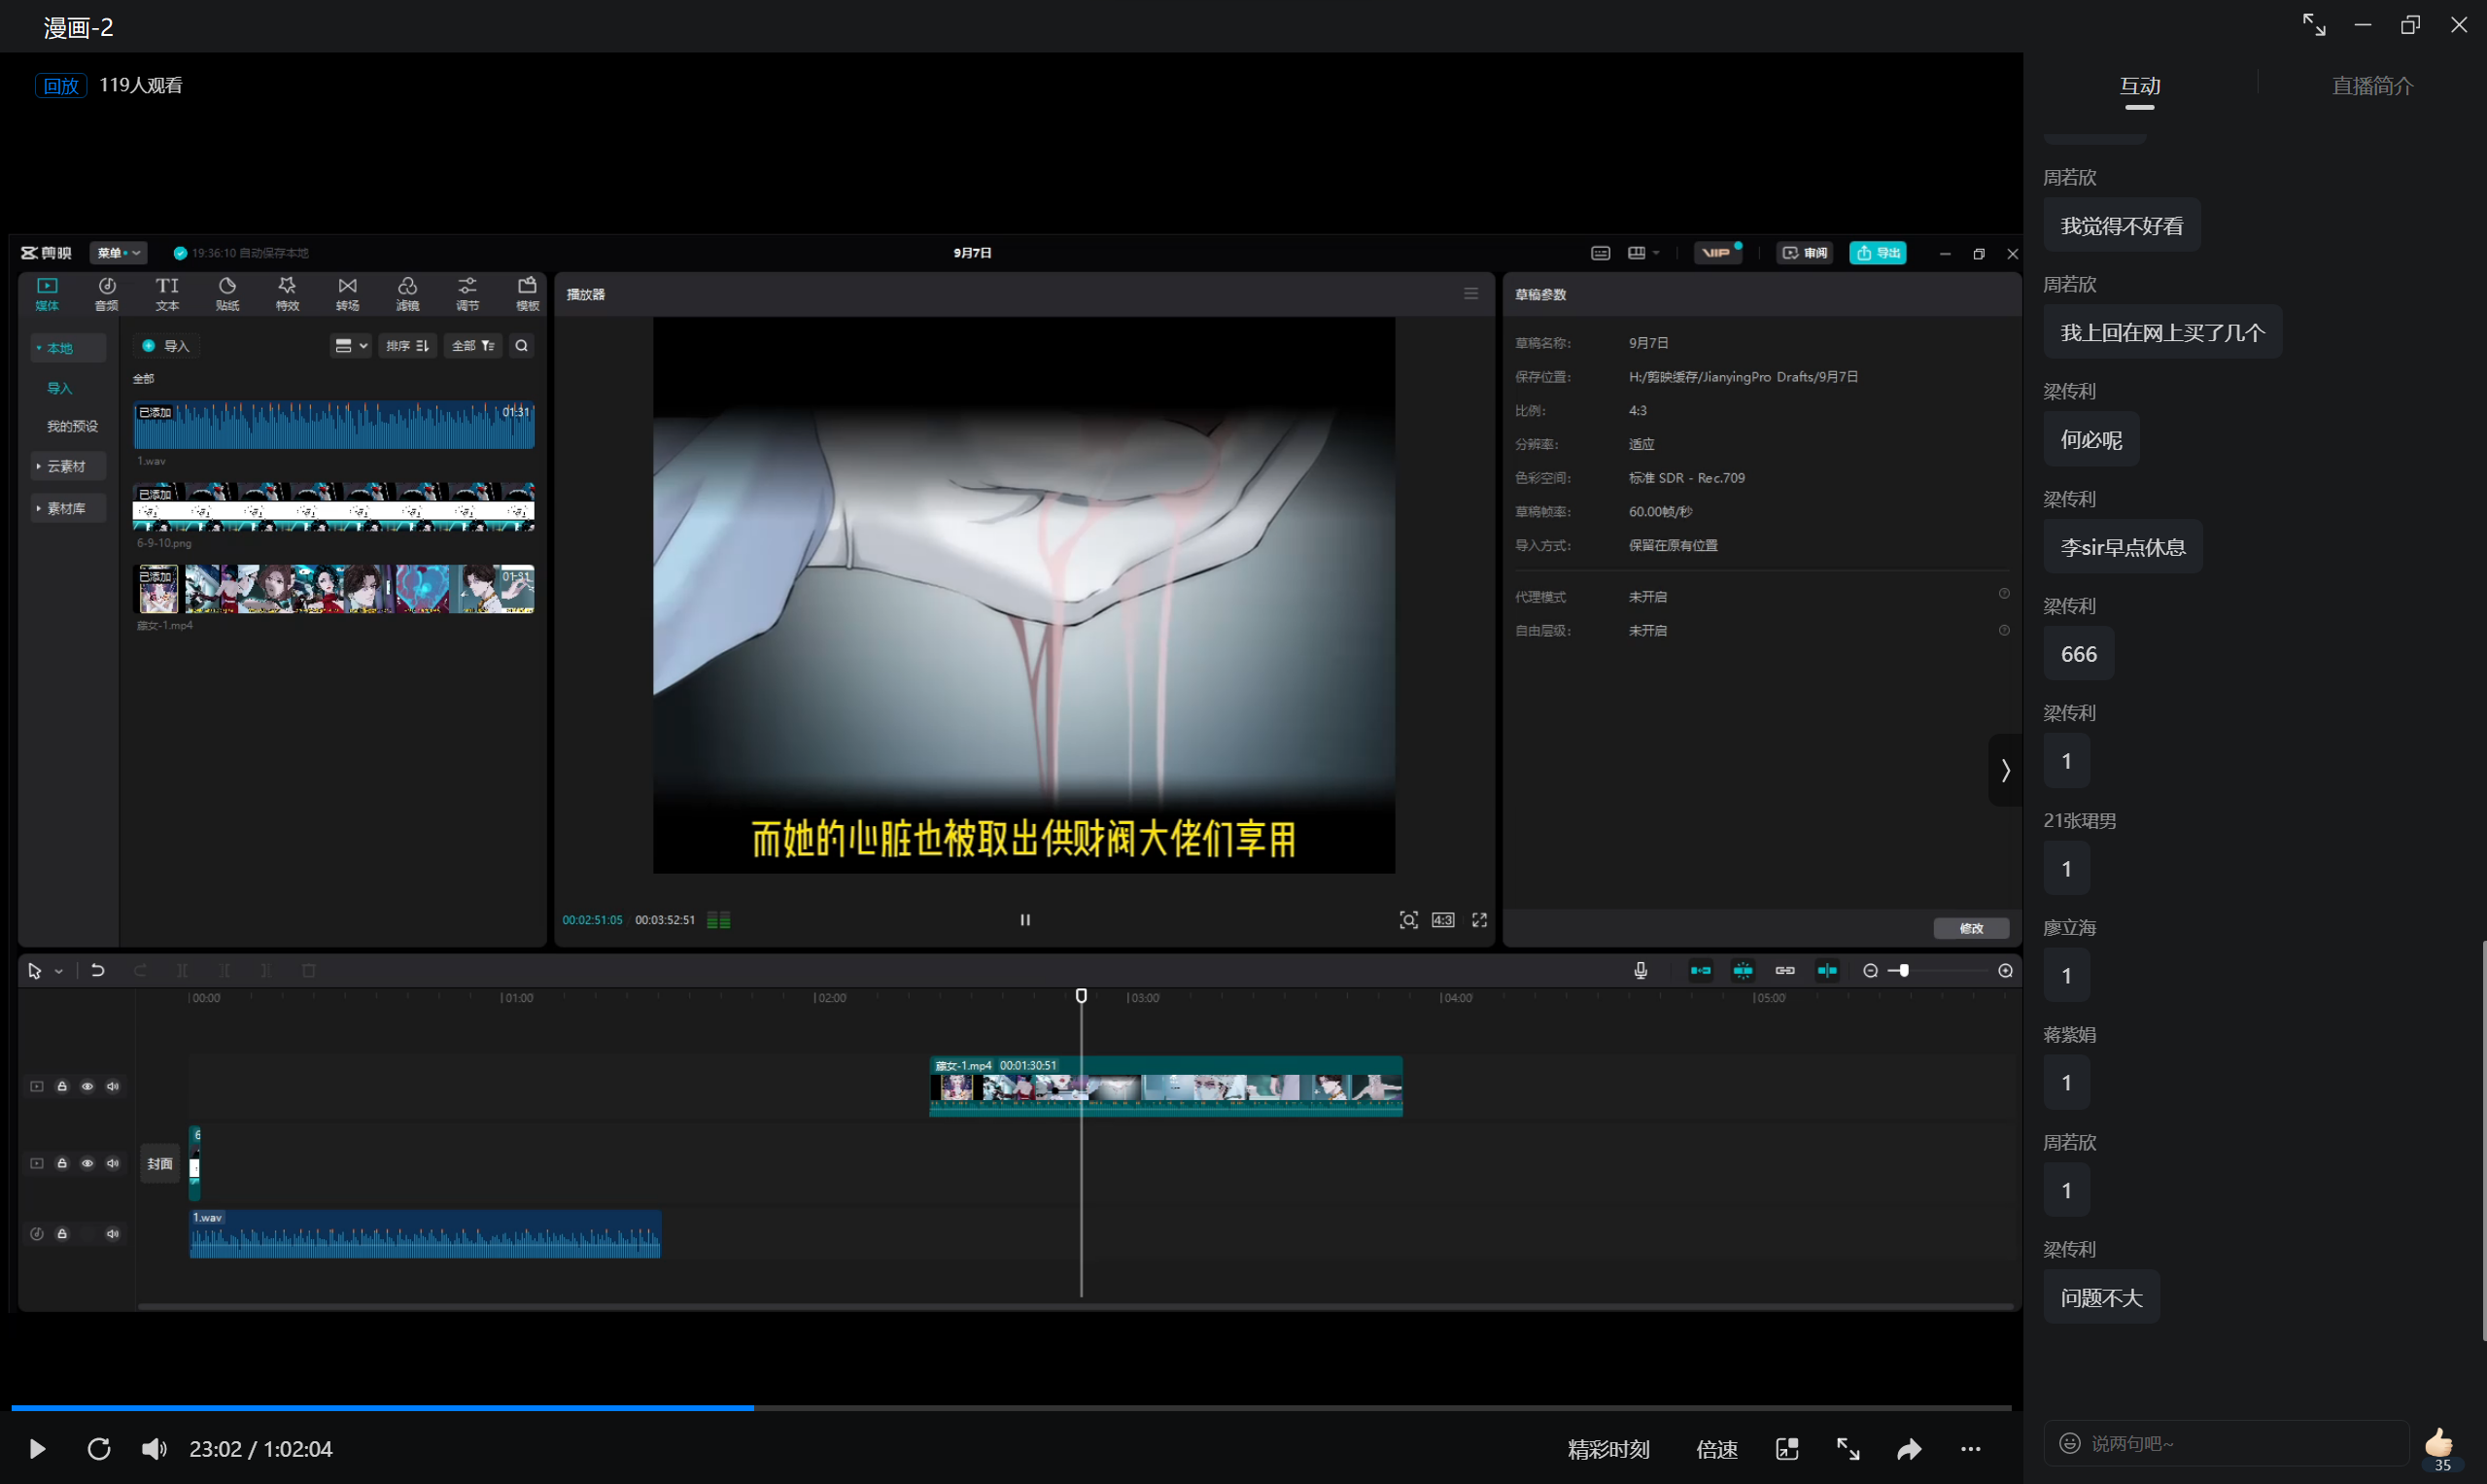Play the replay video
Viewport: 2487px width, 1484px height.
click(37, 1449)
